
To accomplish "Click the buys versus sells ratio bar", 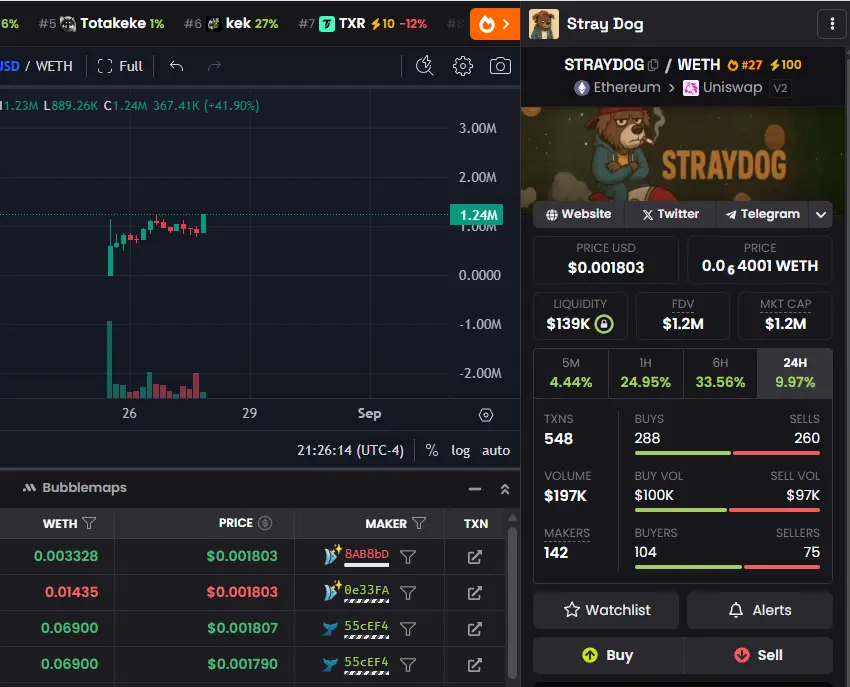I will point(727,453).
